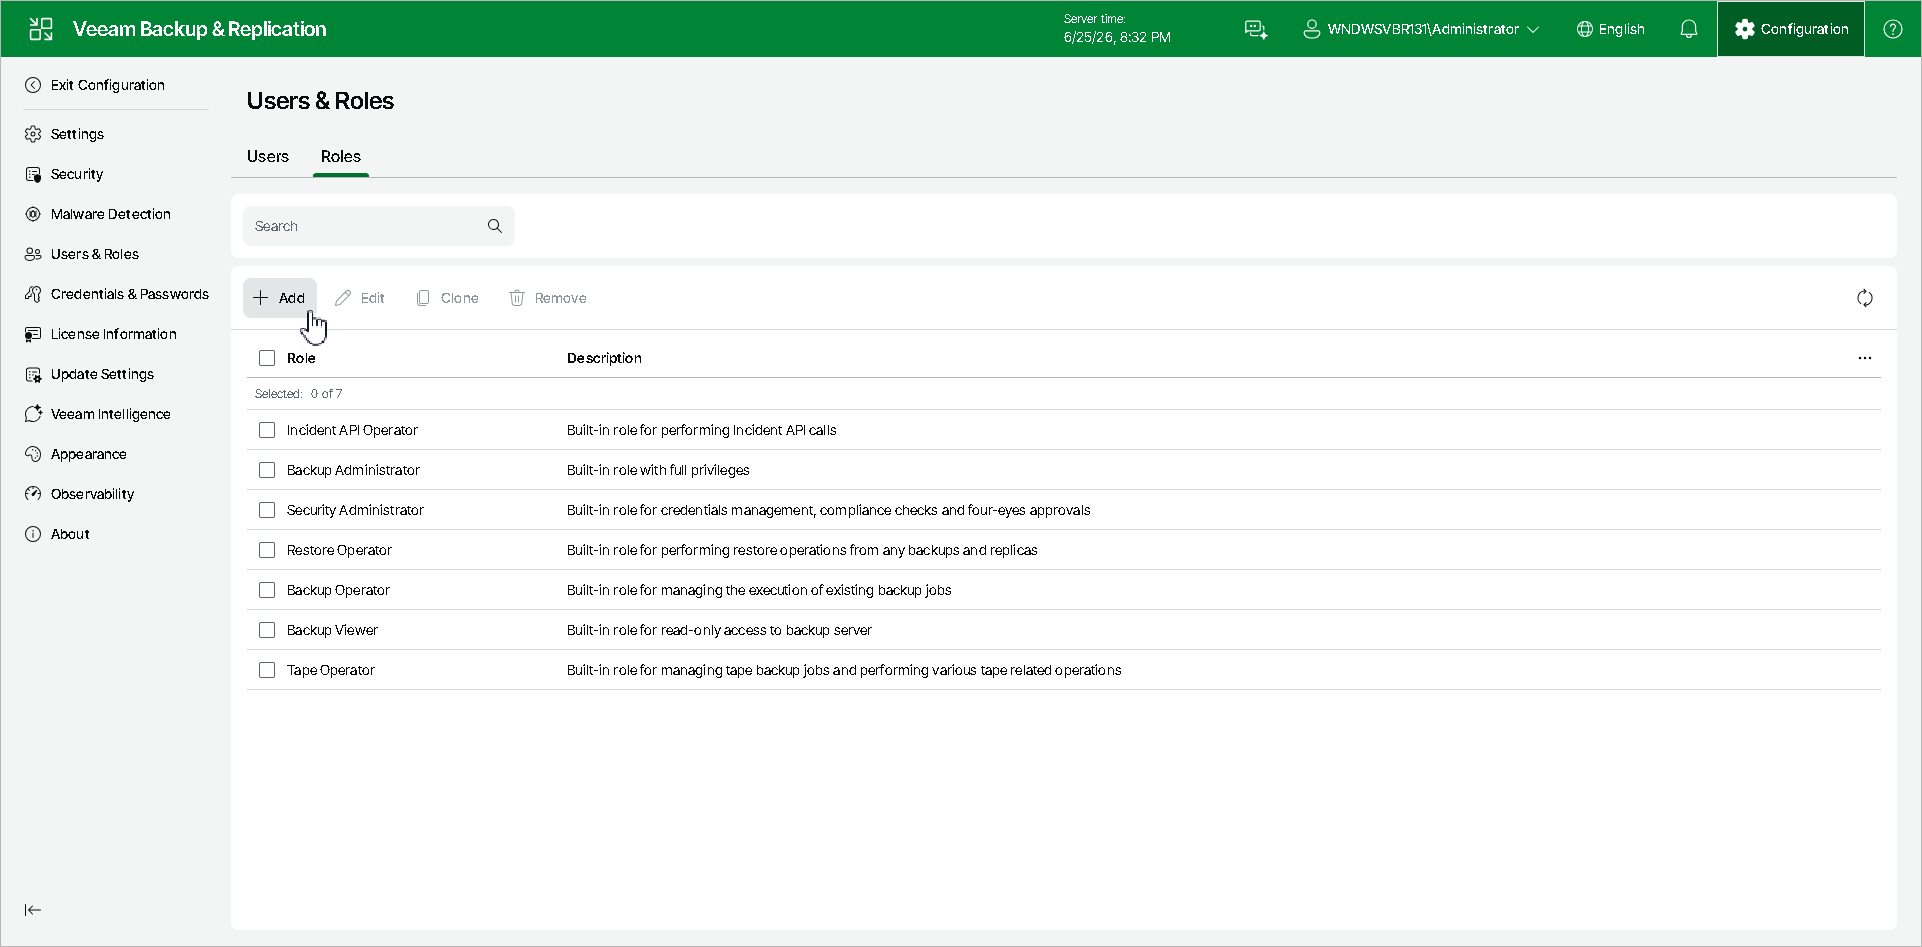Click the About info icon in the sidebar
Image resolution: width=1922 pixels, height=947 pixels.
pyautogui.click(x=33, y=534)
